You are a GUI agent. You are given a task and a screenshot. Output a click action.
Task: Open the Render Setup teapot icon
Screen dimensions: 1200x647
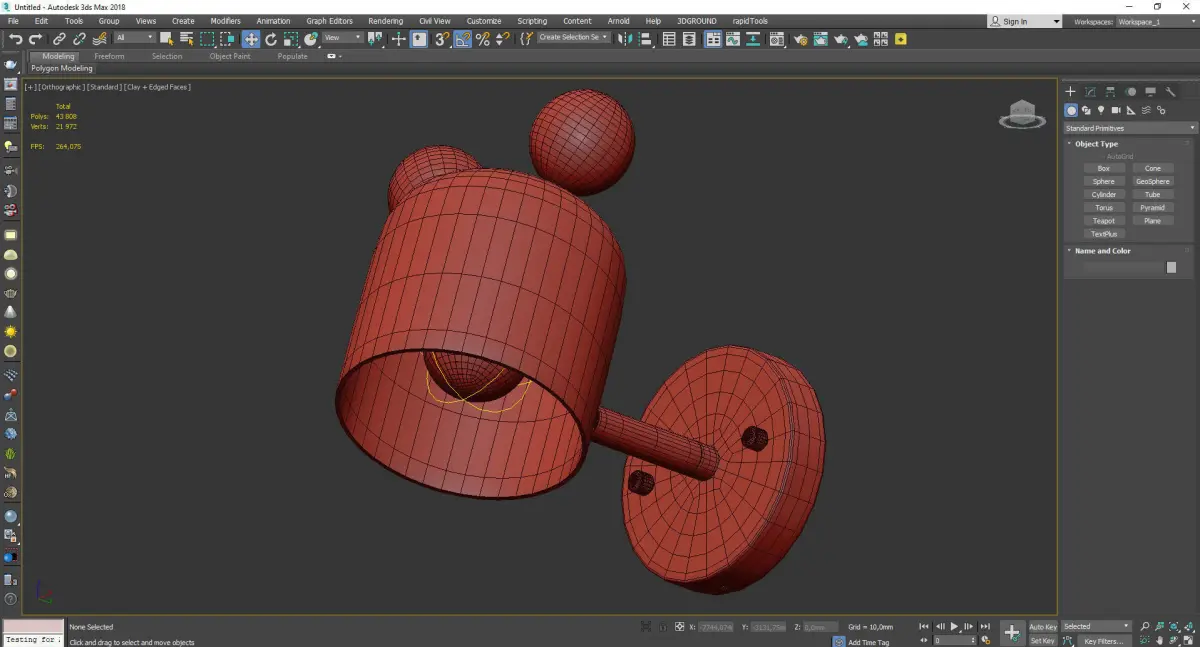(801, 39)
